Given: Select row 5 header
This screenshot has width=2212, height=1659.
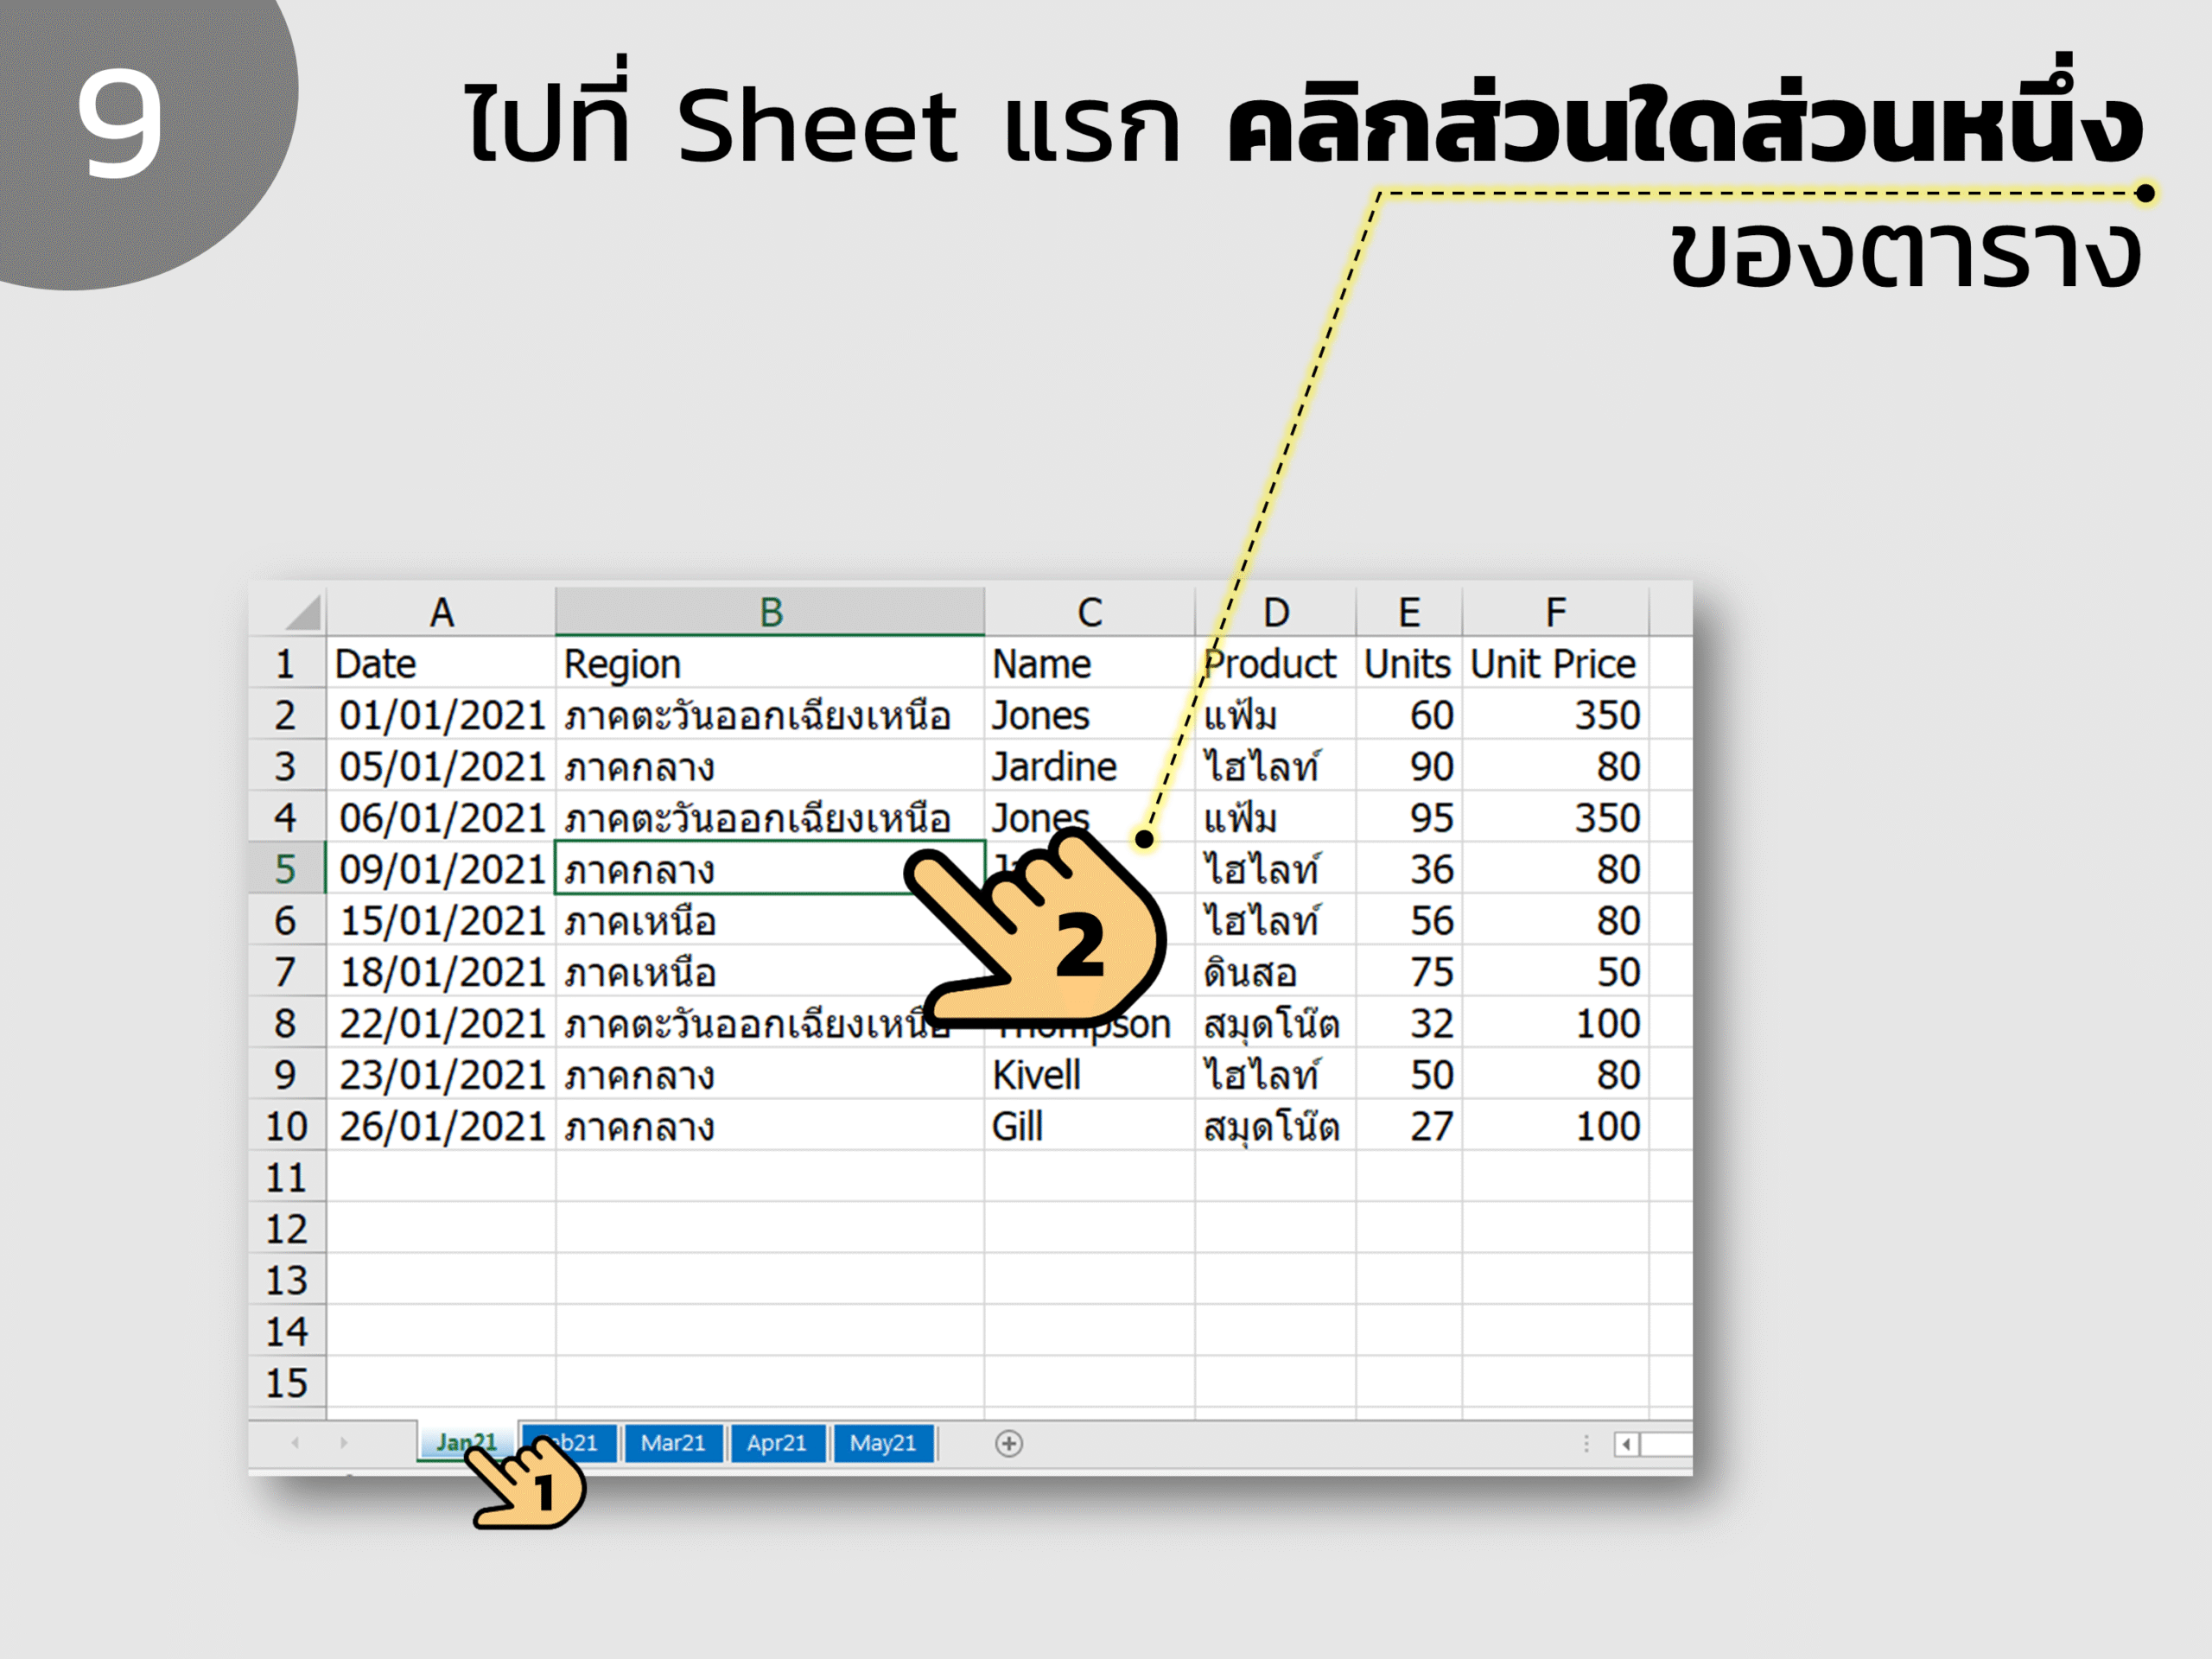Looking at the screenshot, I should tap(286, 869).
